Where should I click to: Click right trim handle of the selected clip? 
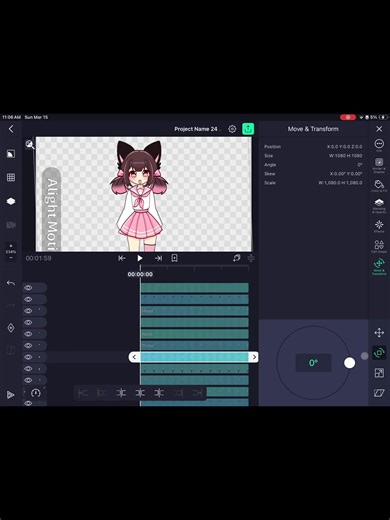pos(254,357)
